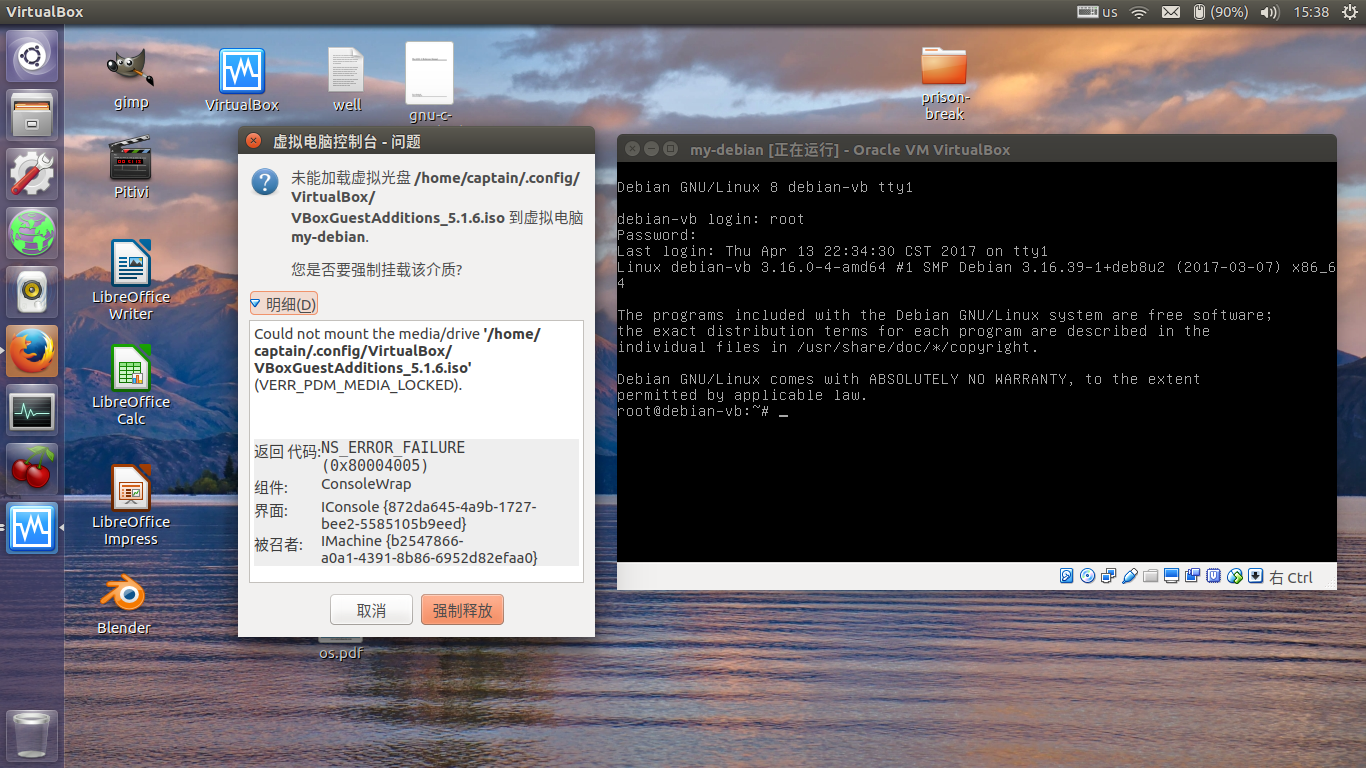
Task: Click inside the my-debian terminal at root prompt
Action: [784, 411]
